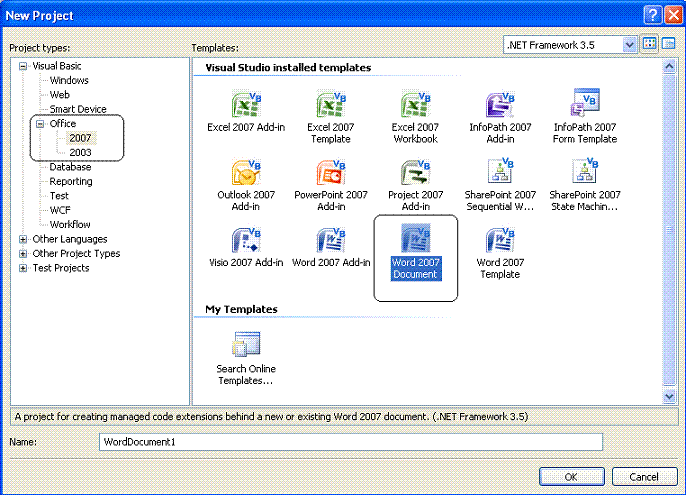Open the .NET Framework 3.5 dropdown

[629, 45]
